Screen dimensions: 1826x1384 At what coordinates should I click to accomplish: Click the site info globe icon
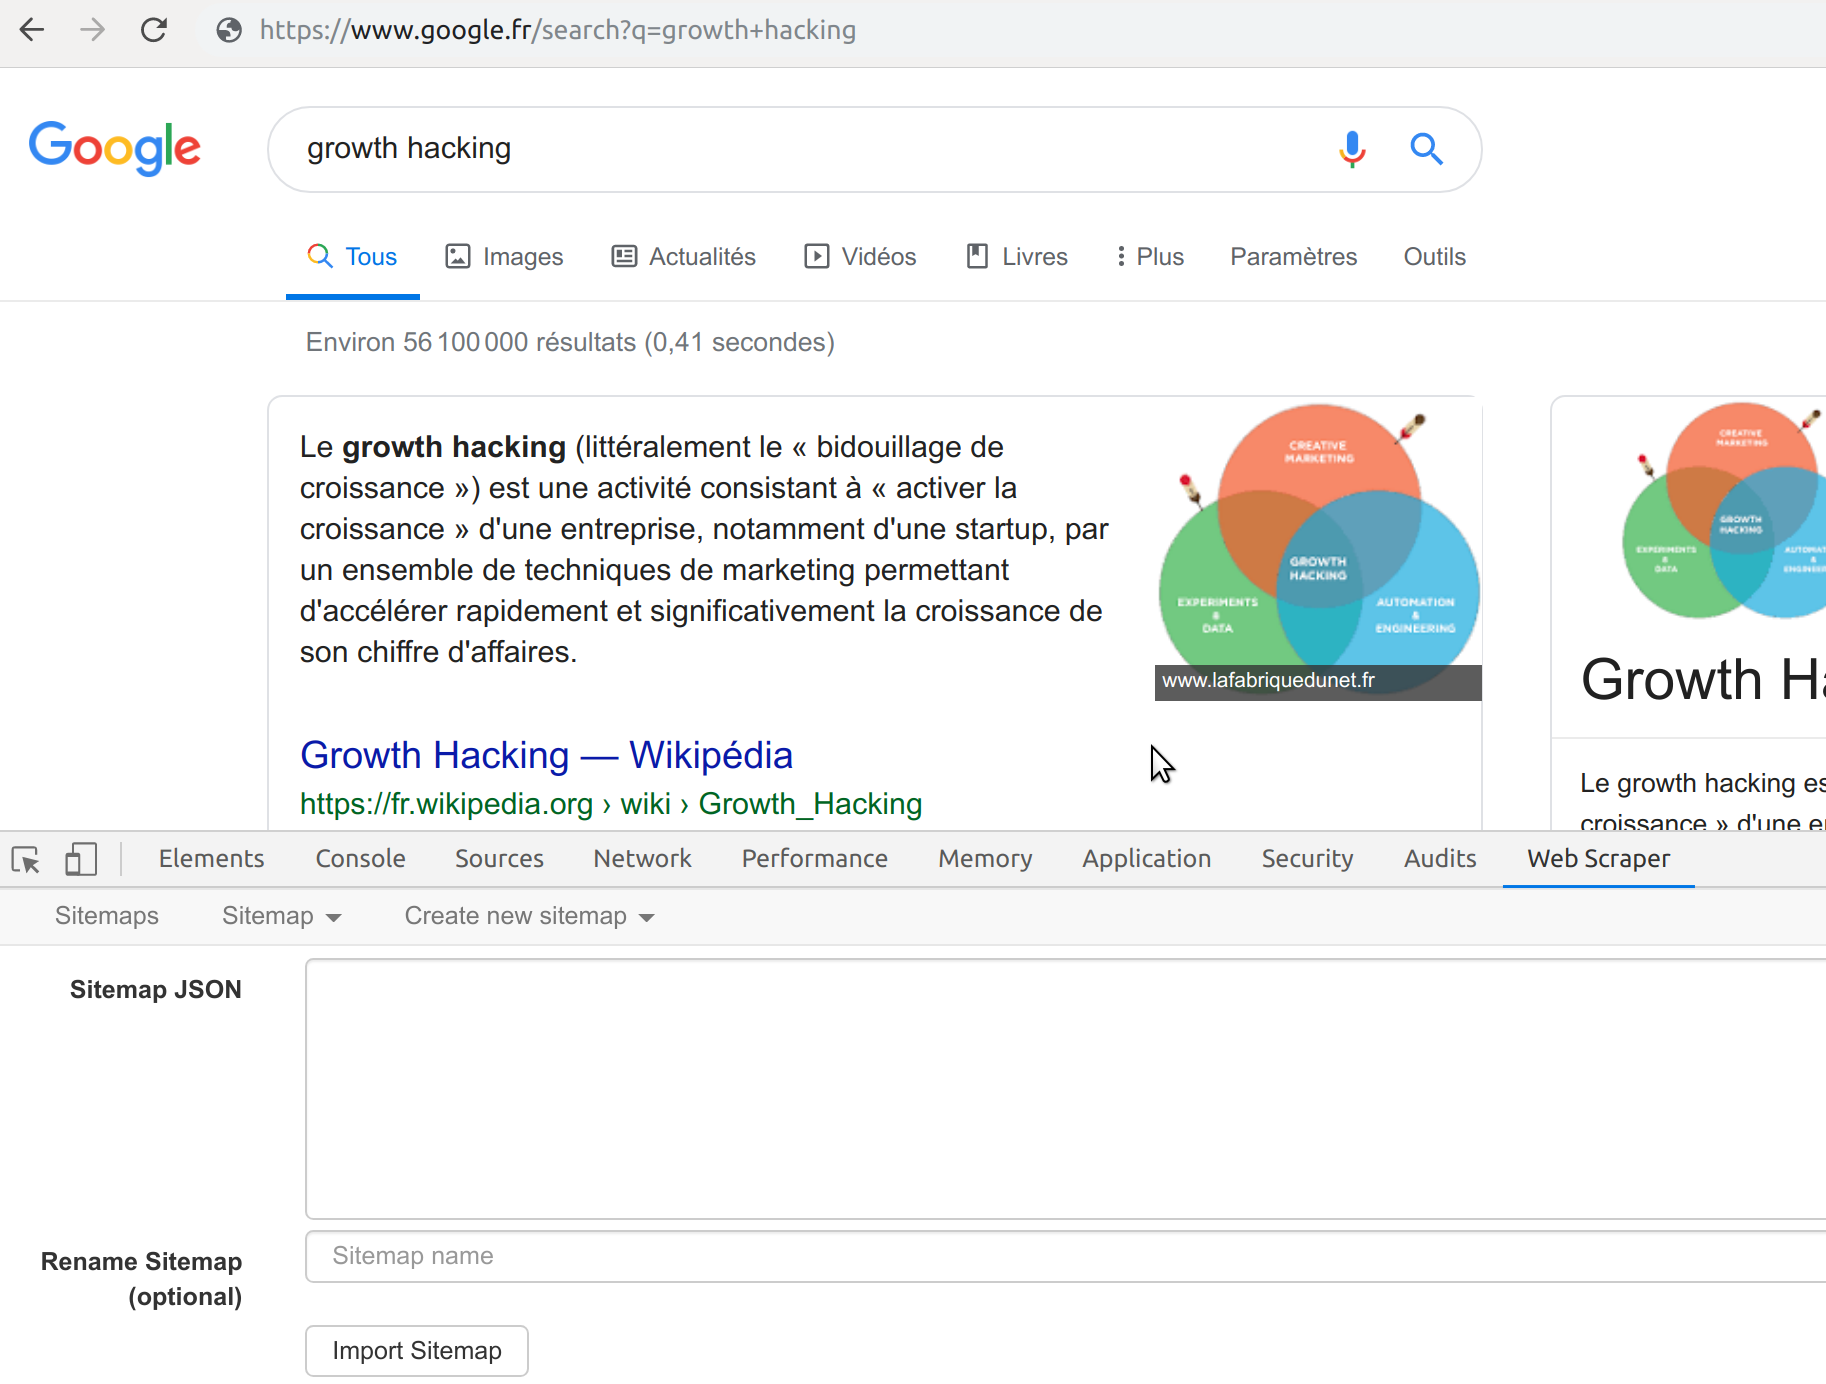(229, 30)
